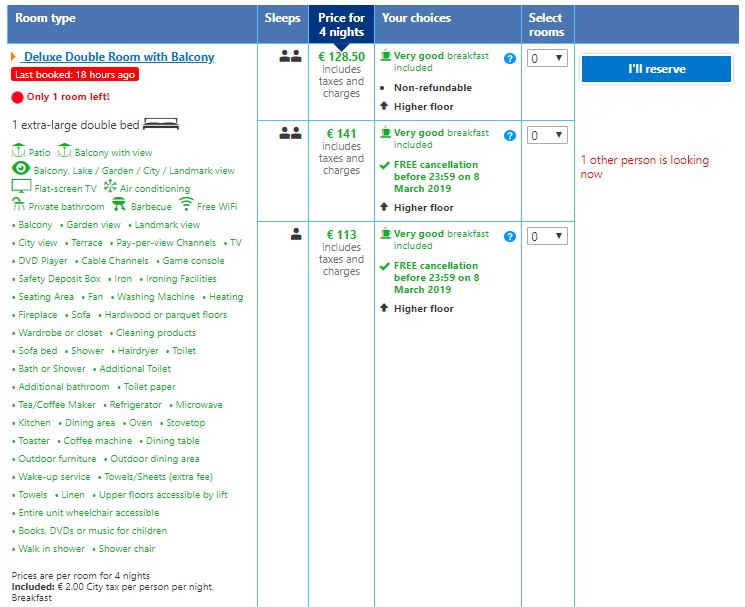
Task: Open the room quantity dropdown for €141
Action: (x=546, y=135)
